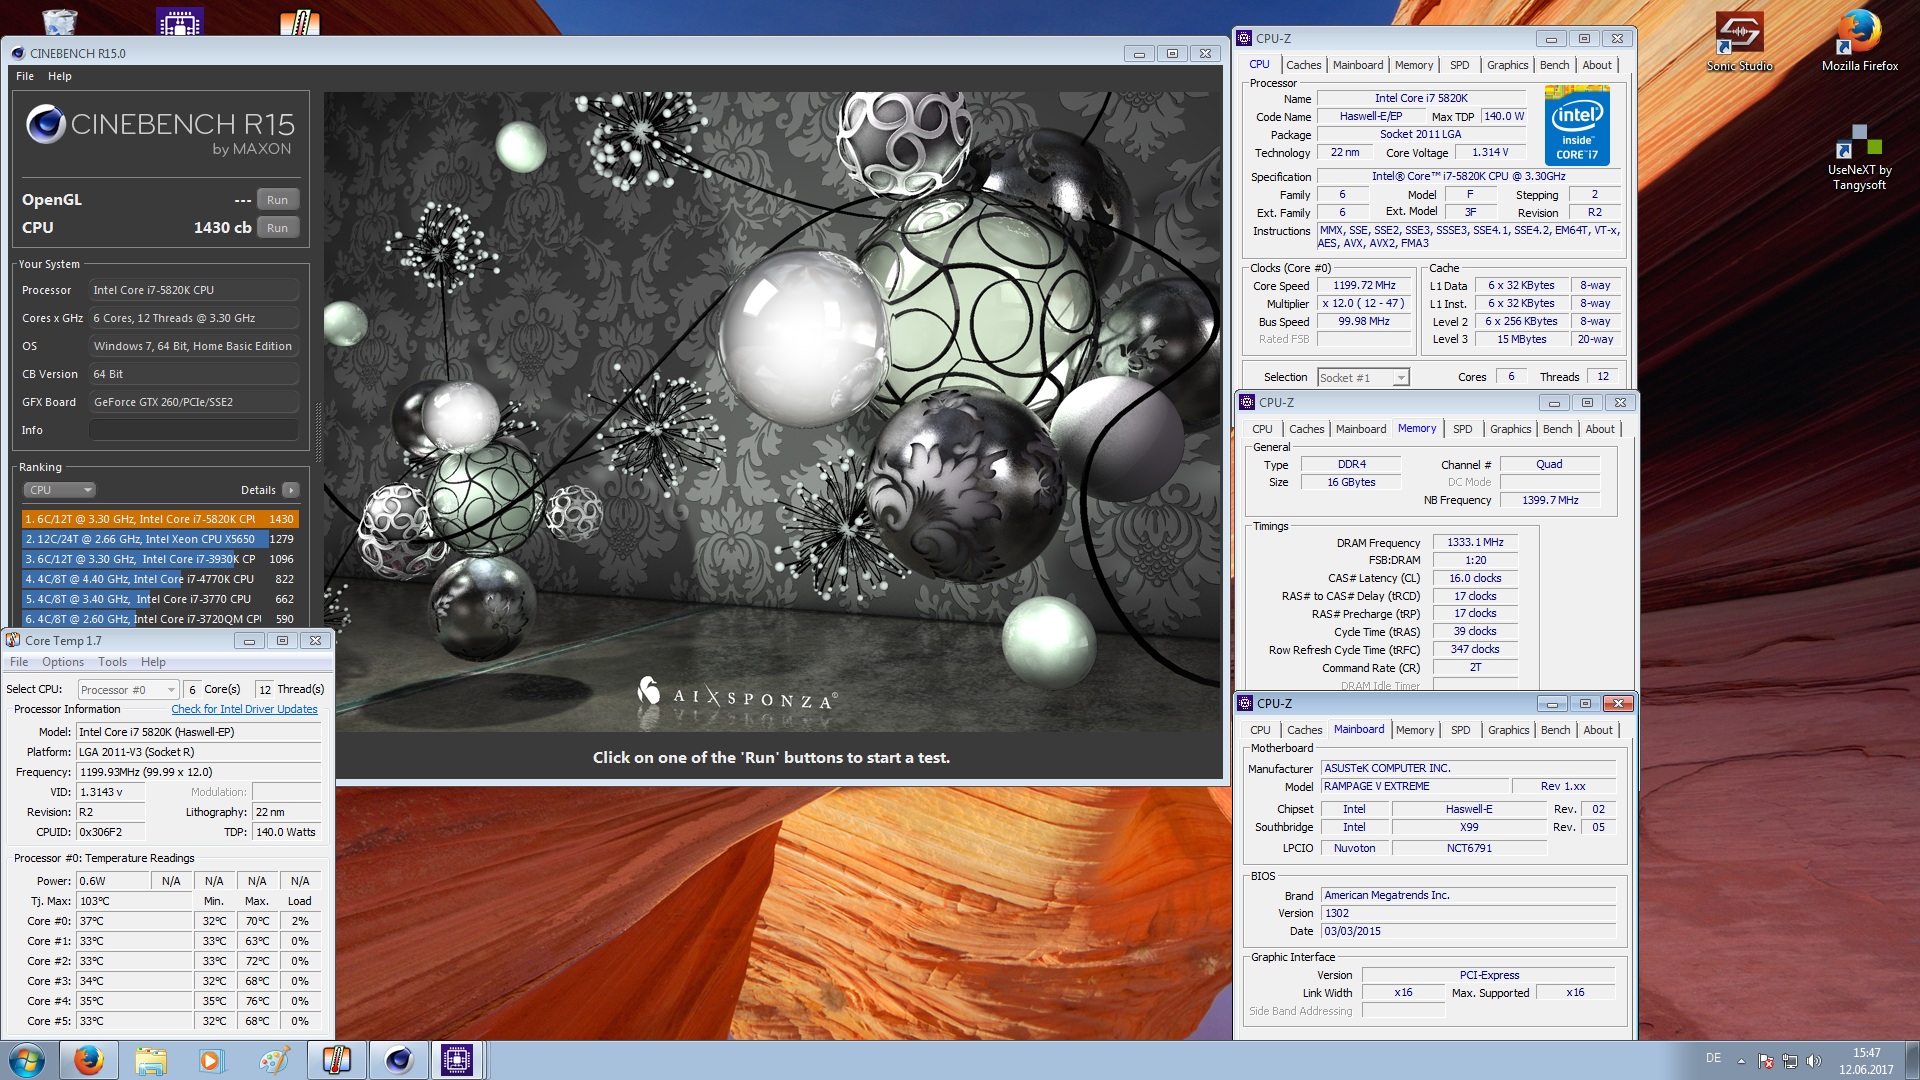Select the Xeon X5650 ranking entry
The width and height of the screenshot is (1920, 1080).
[160, 539]
